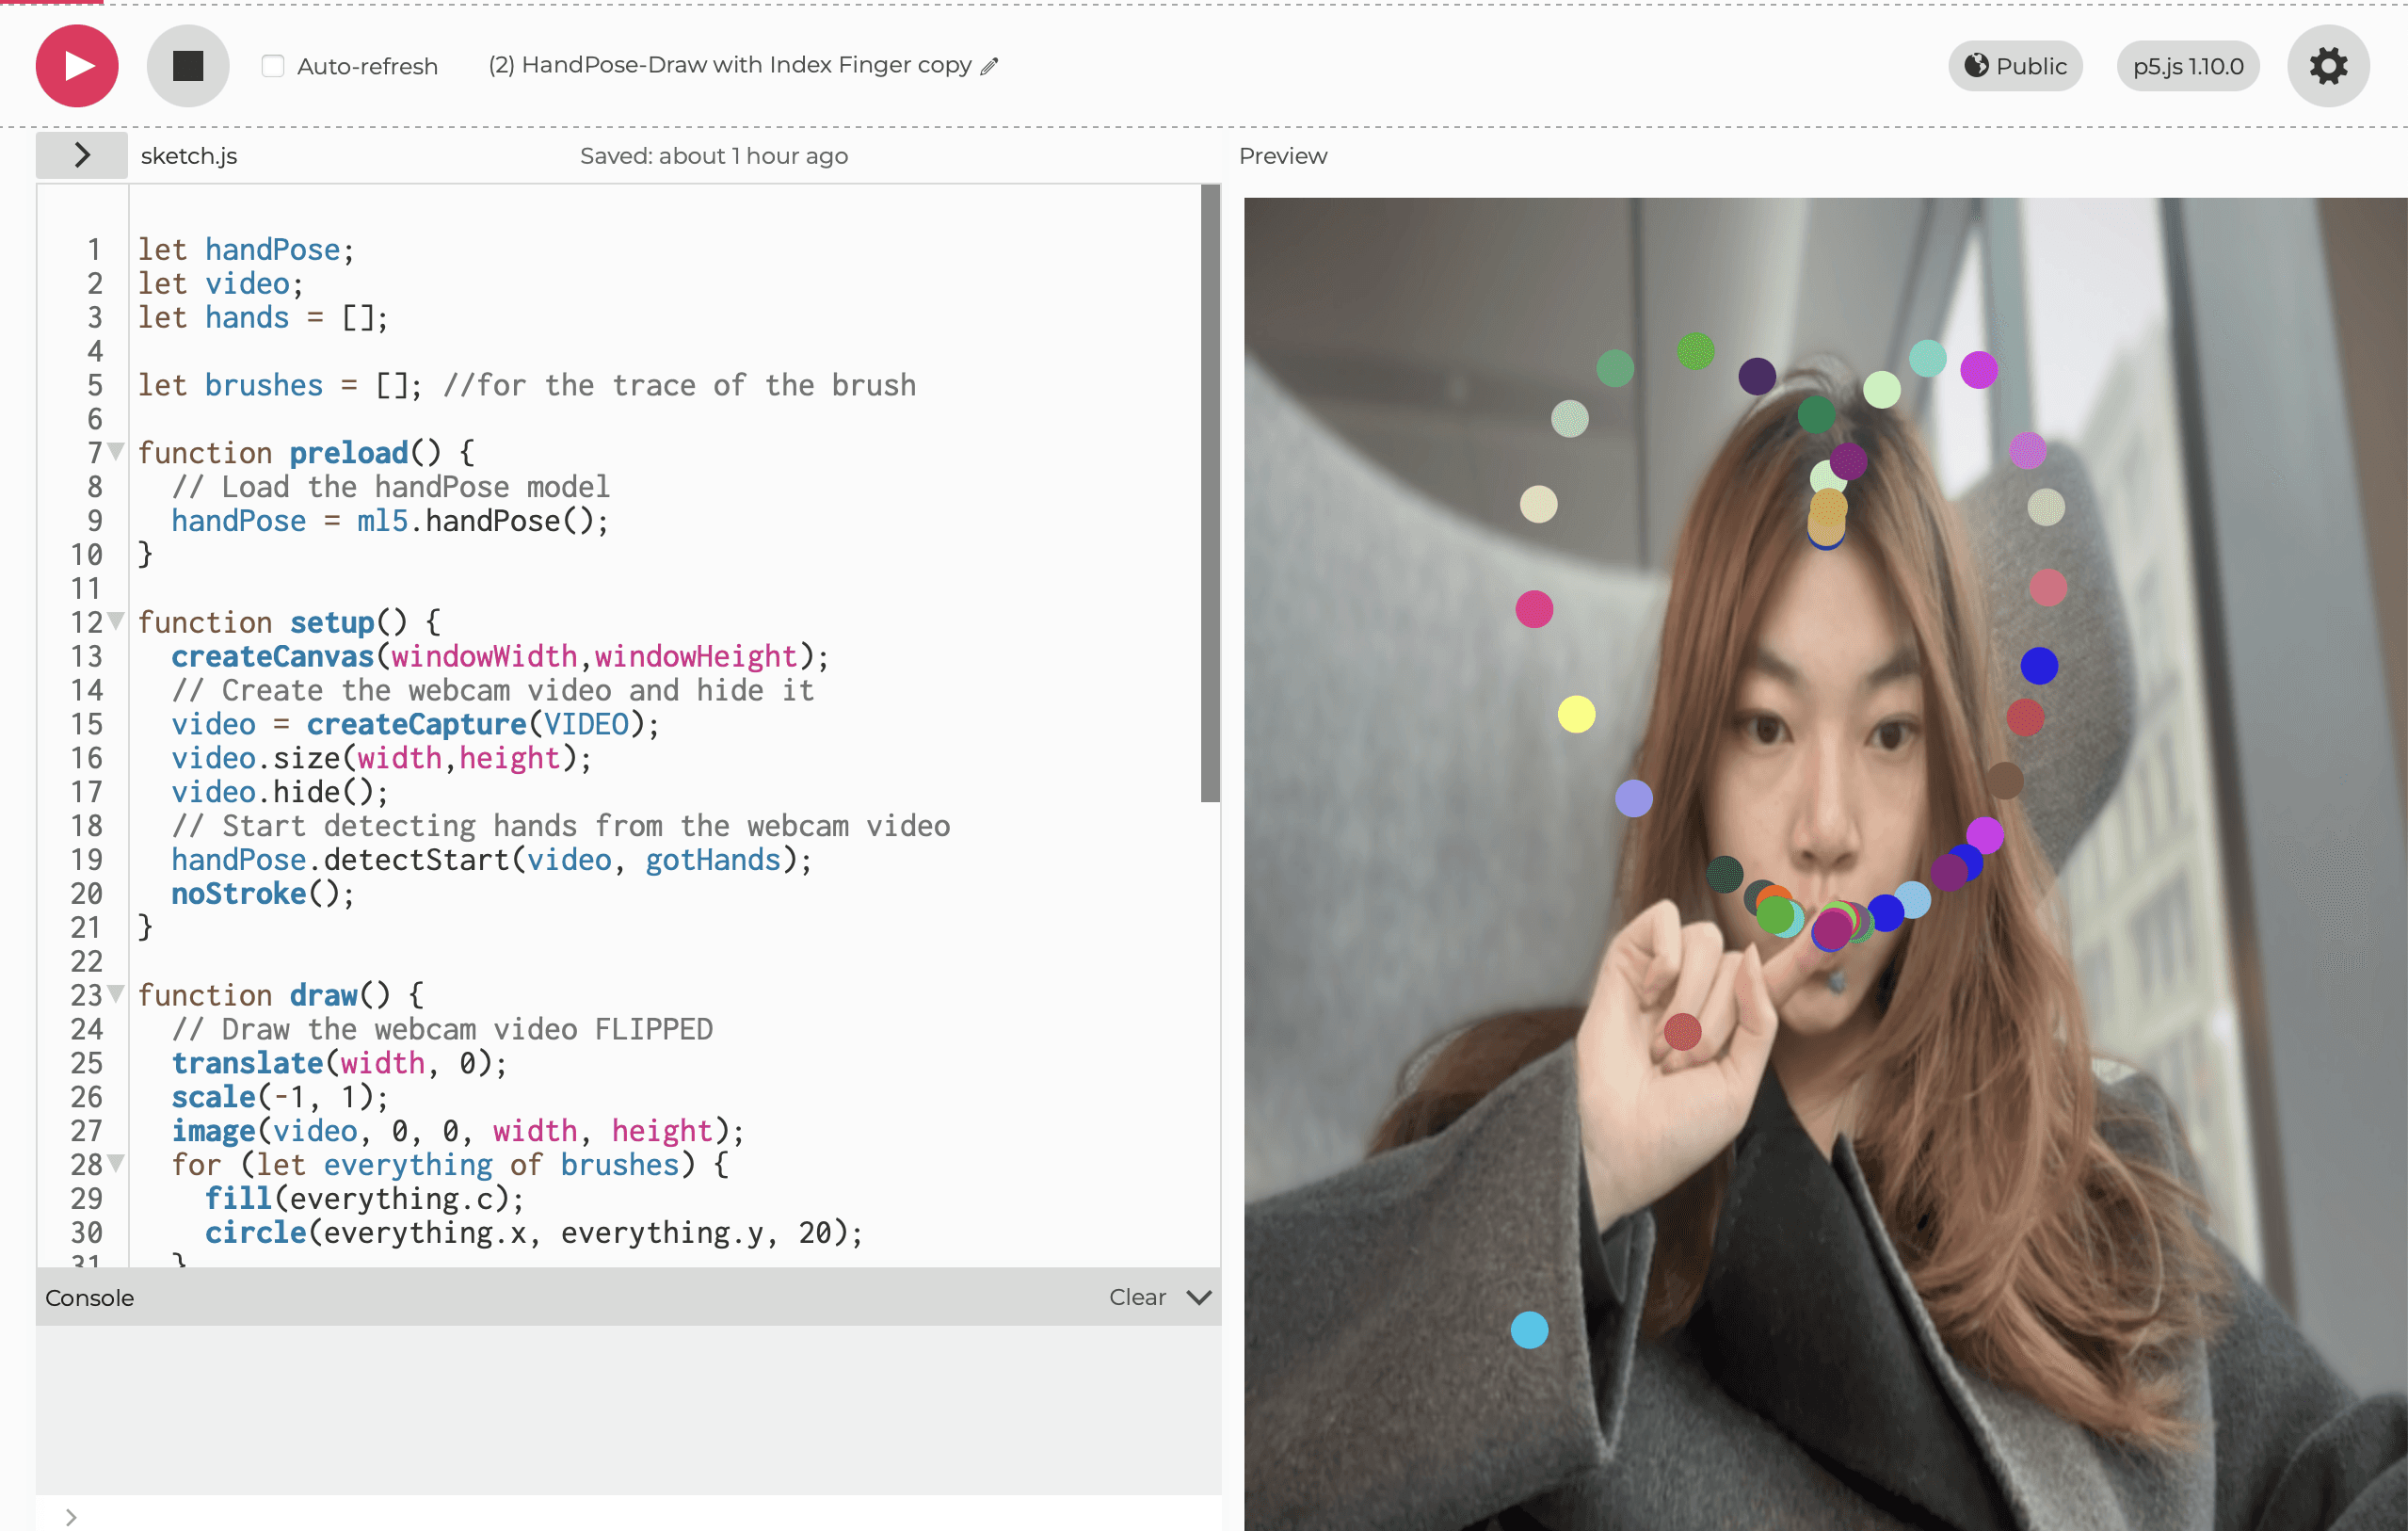The height and width of the screenshot is (1531, 2408).
Task: Place cursor on line 20 noStroke
Action: coord(239,893)
